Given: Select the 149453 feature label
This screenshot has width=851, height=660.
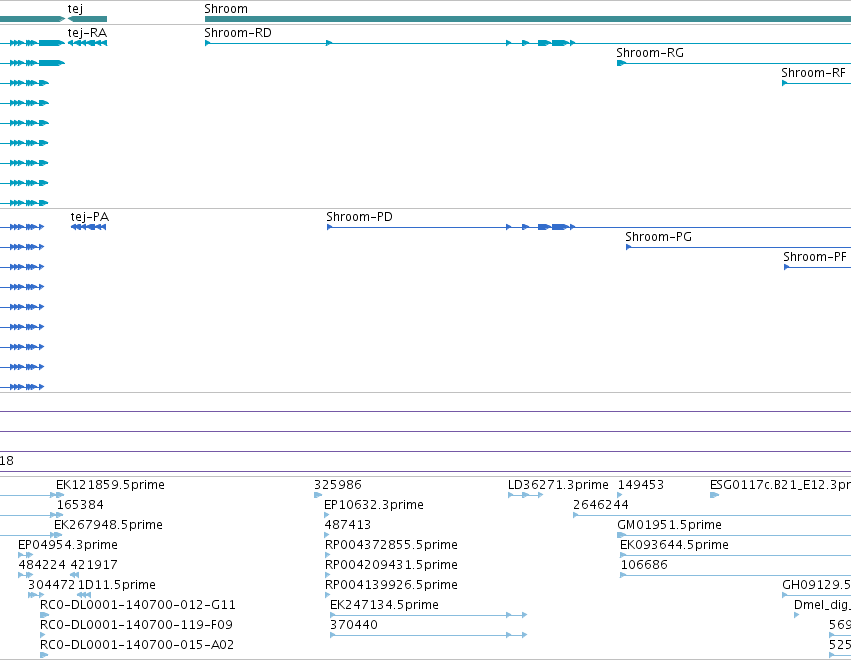Looking at the screenshot, I should [641, 485].
